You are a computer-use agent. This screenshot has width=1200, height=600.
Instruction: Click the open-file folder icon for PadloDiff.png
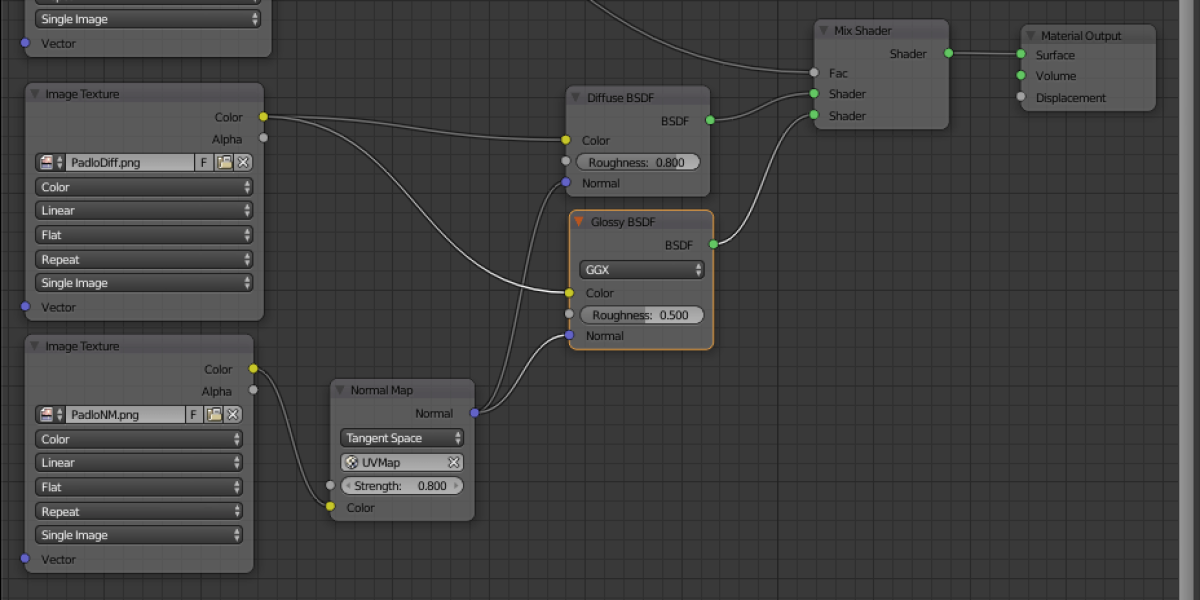point(224,162)
